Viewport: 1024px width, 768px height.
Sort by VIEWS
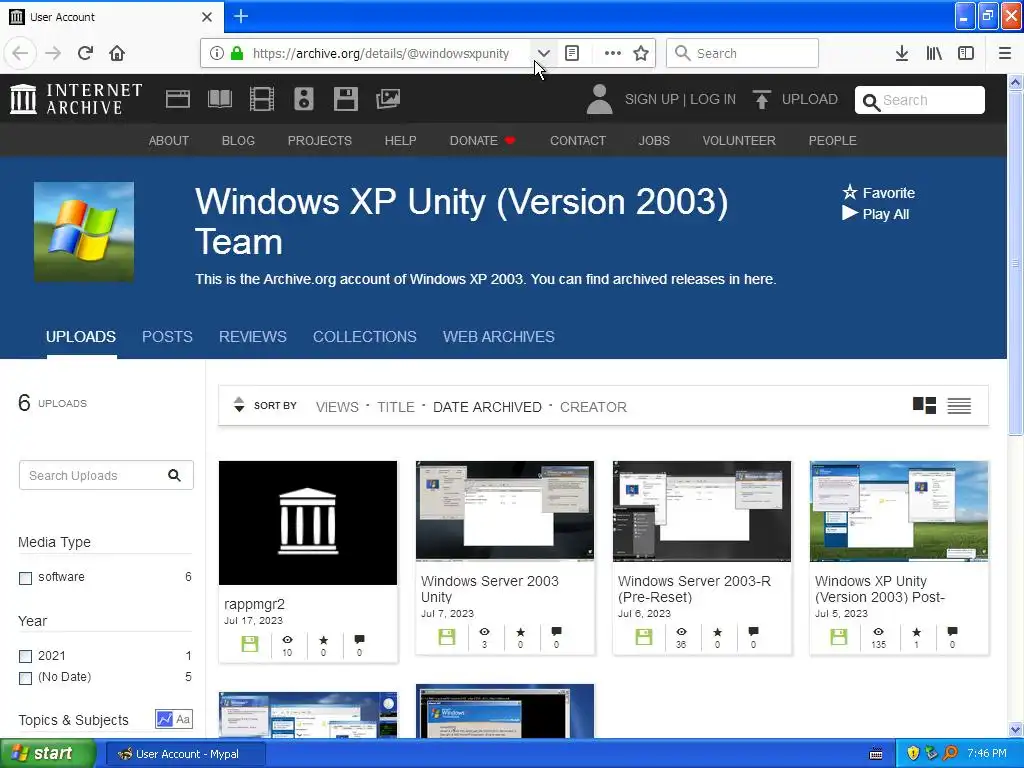pos(337,407)
